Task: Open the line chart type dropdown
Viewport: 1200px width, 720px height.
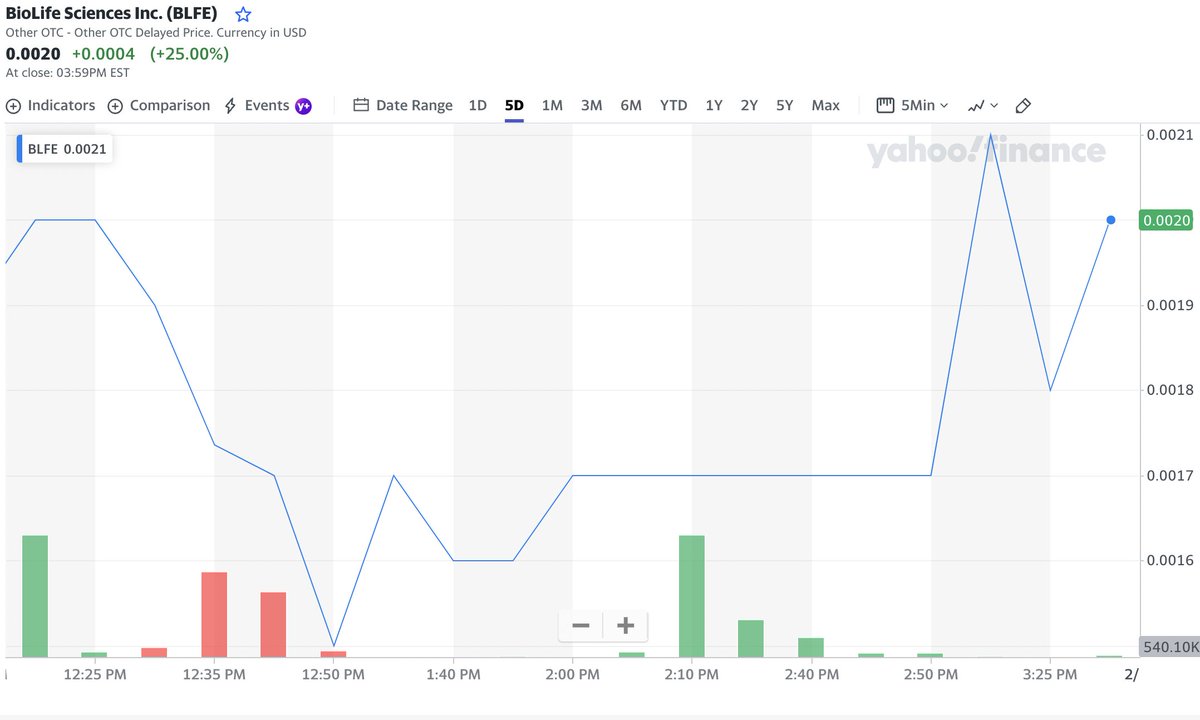Action: pos(983,105)
